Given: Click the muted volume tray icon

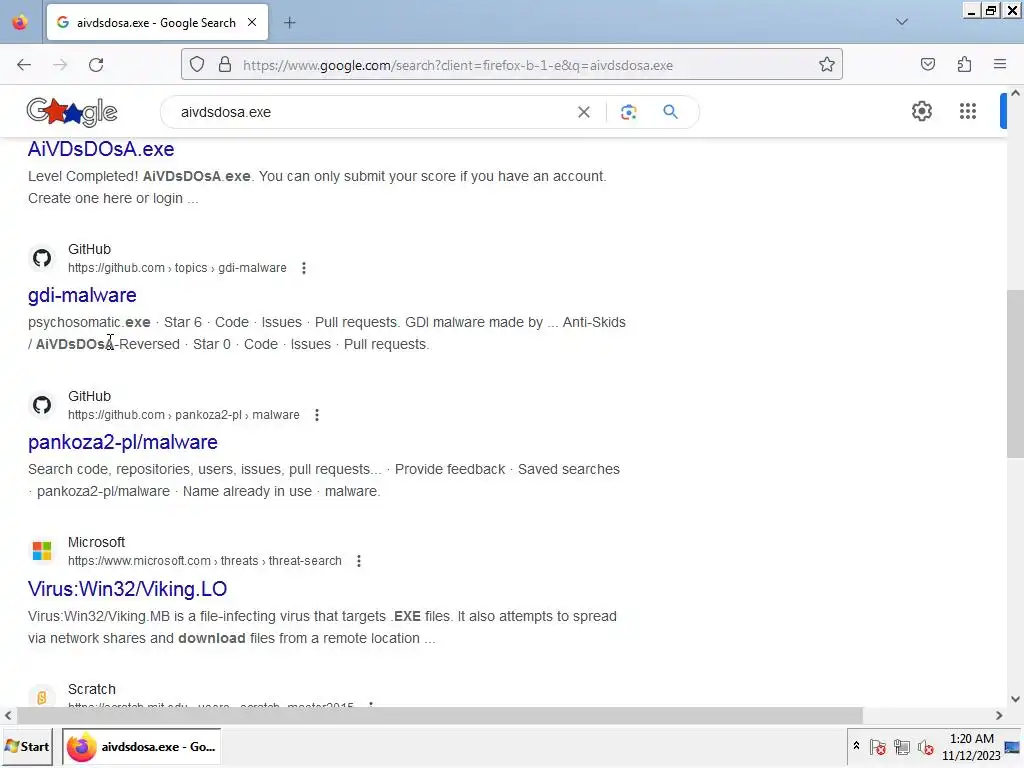Looking at the screenshot, I should click(925, 747).
